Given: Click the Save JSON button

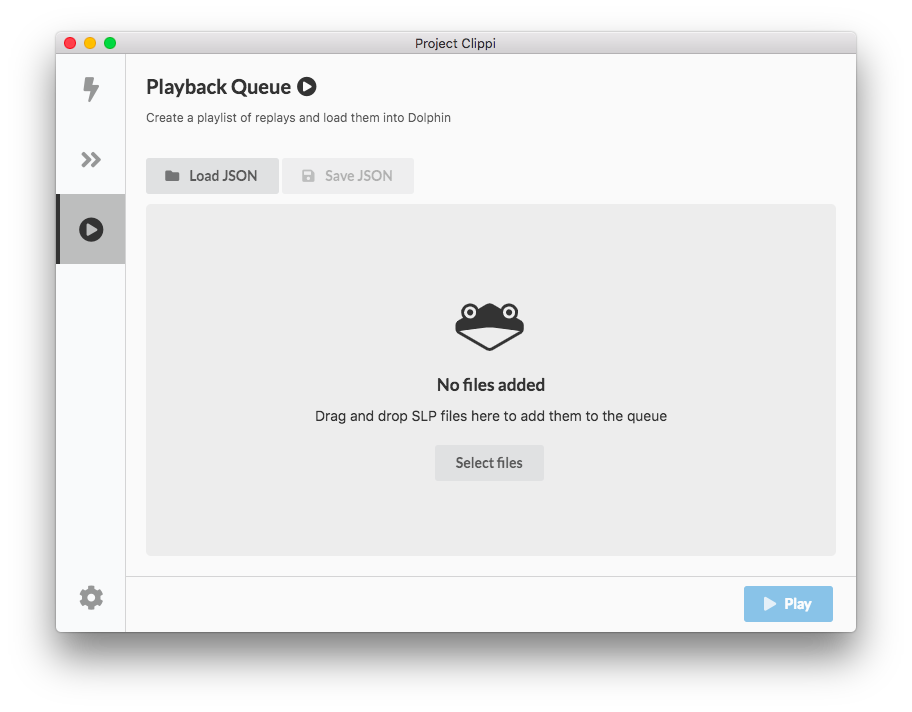Looking at the screenshot, I should (348, 176).
